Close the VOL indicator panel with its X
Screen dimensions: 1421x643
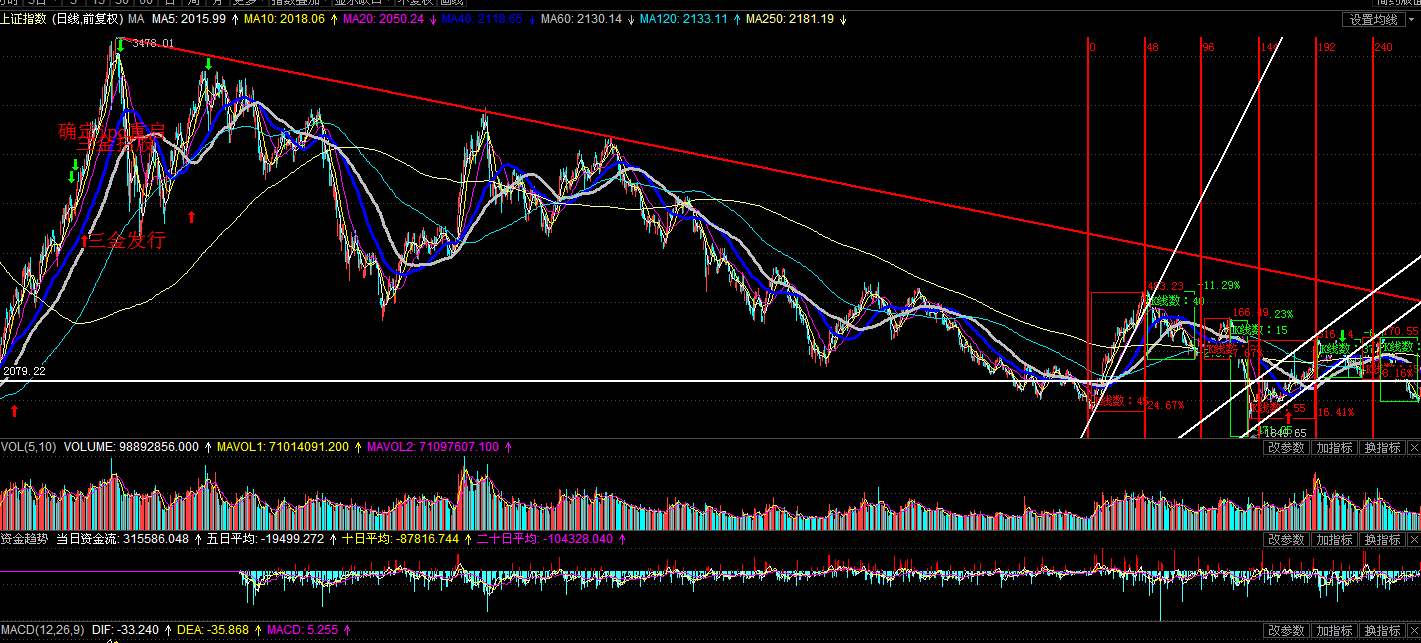(x=1412, y=448)
